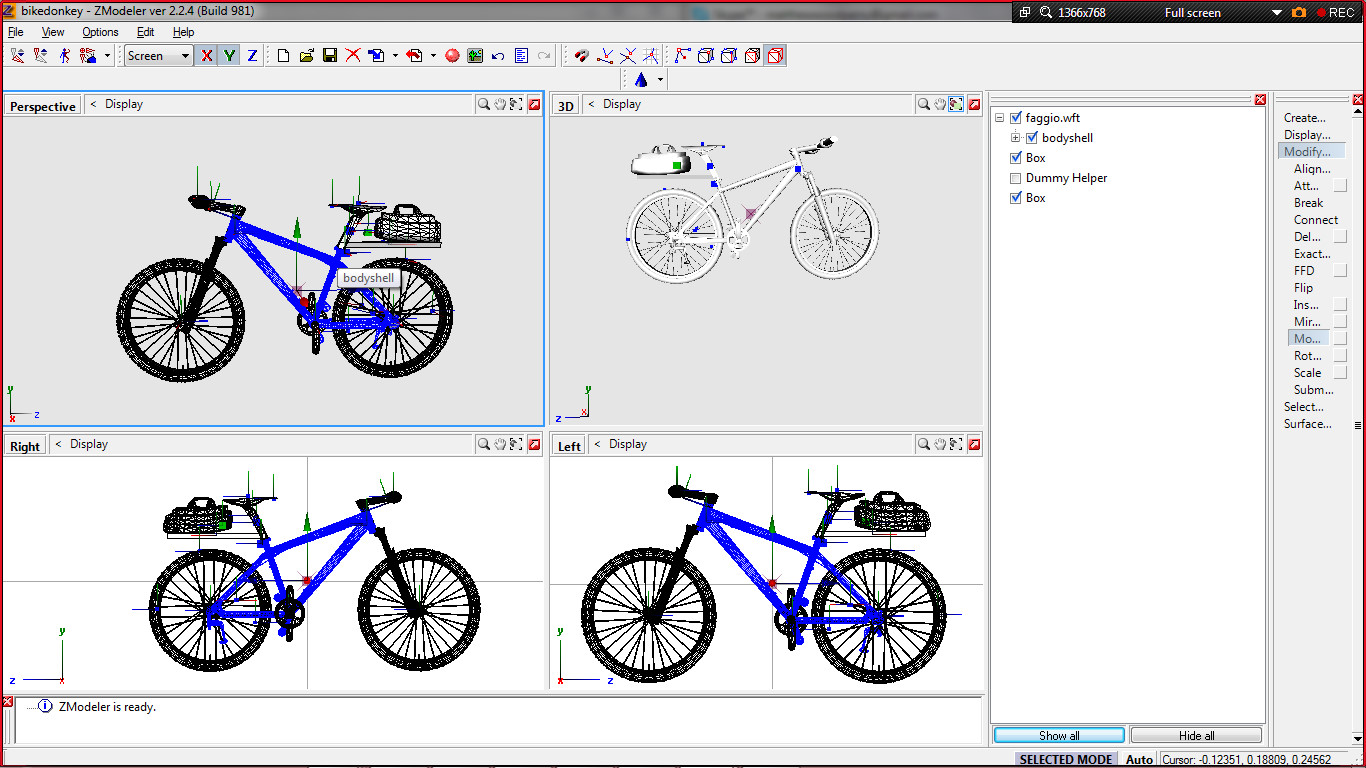This screenshot has height=768, width=1366.
Task: Uncheck the faggio.wft checkbox
Action: [1016, 118]
